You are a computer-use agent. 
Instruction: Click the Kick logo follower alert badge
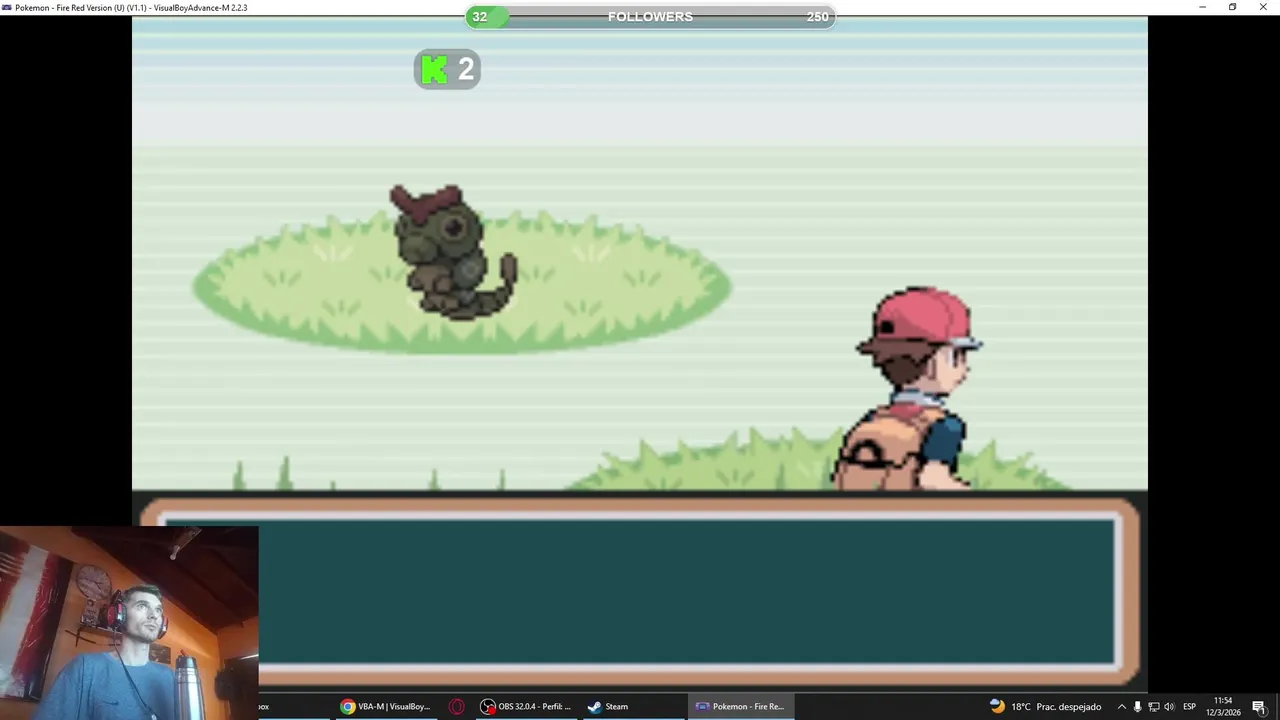click(x=447, y=69)
